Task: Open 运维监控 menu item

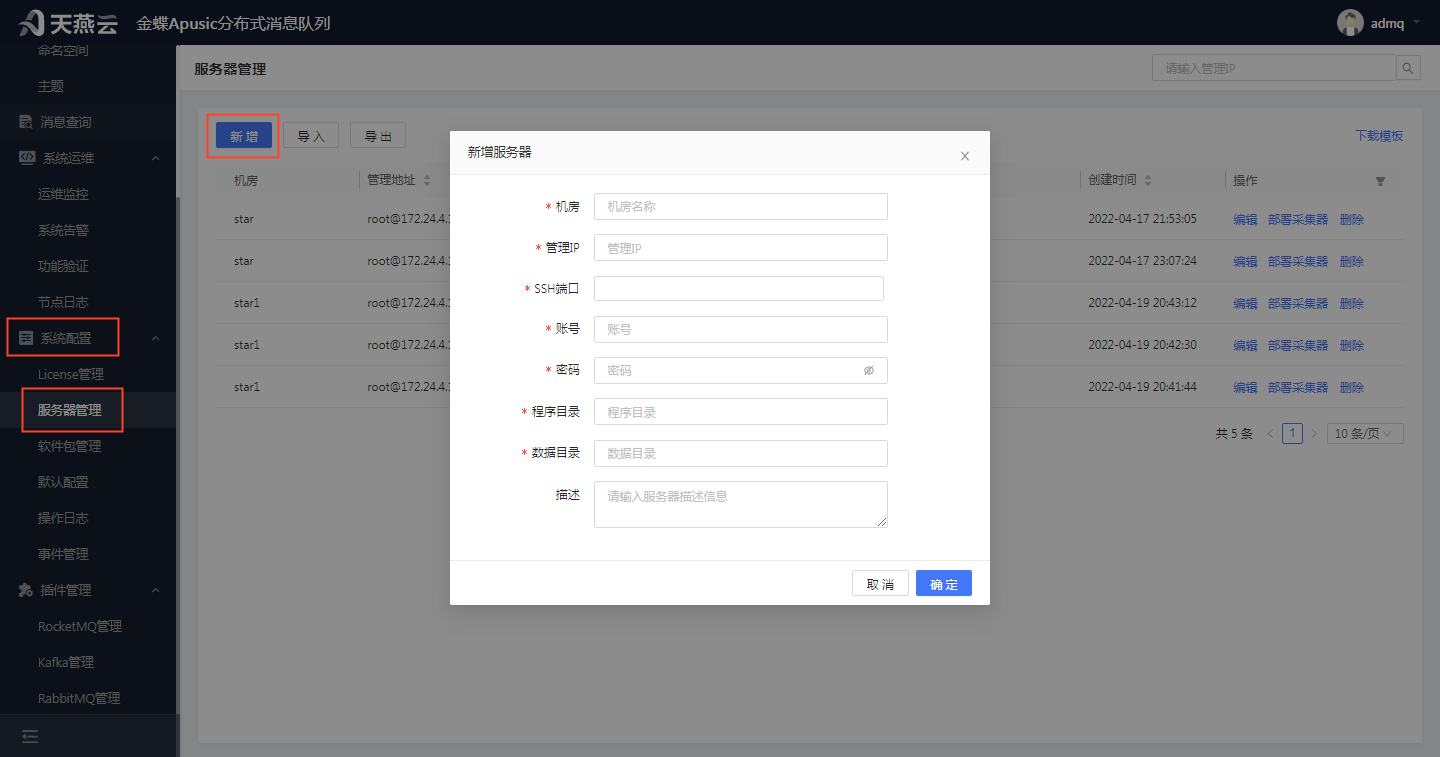Action: tap(63, 194)
